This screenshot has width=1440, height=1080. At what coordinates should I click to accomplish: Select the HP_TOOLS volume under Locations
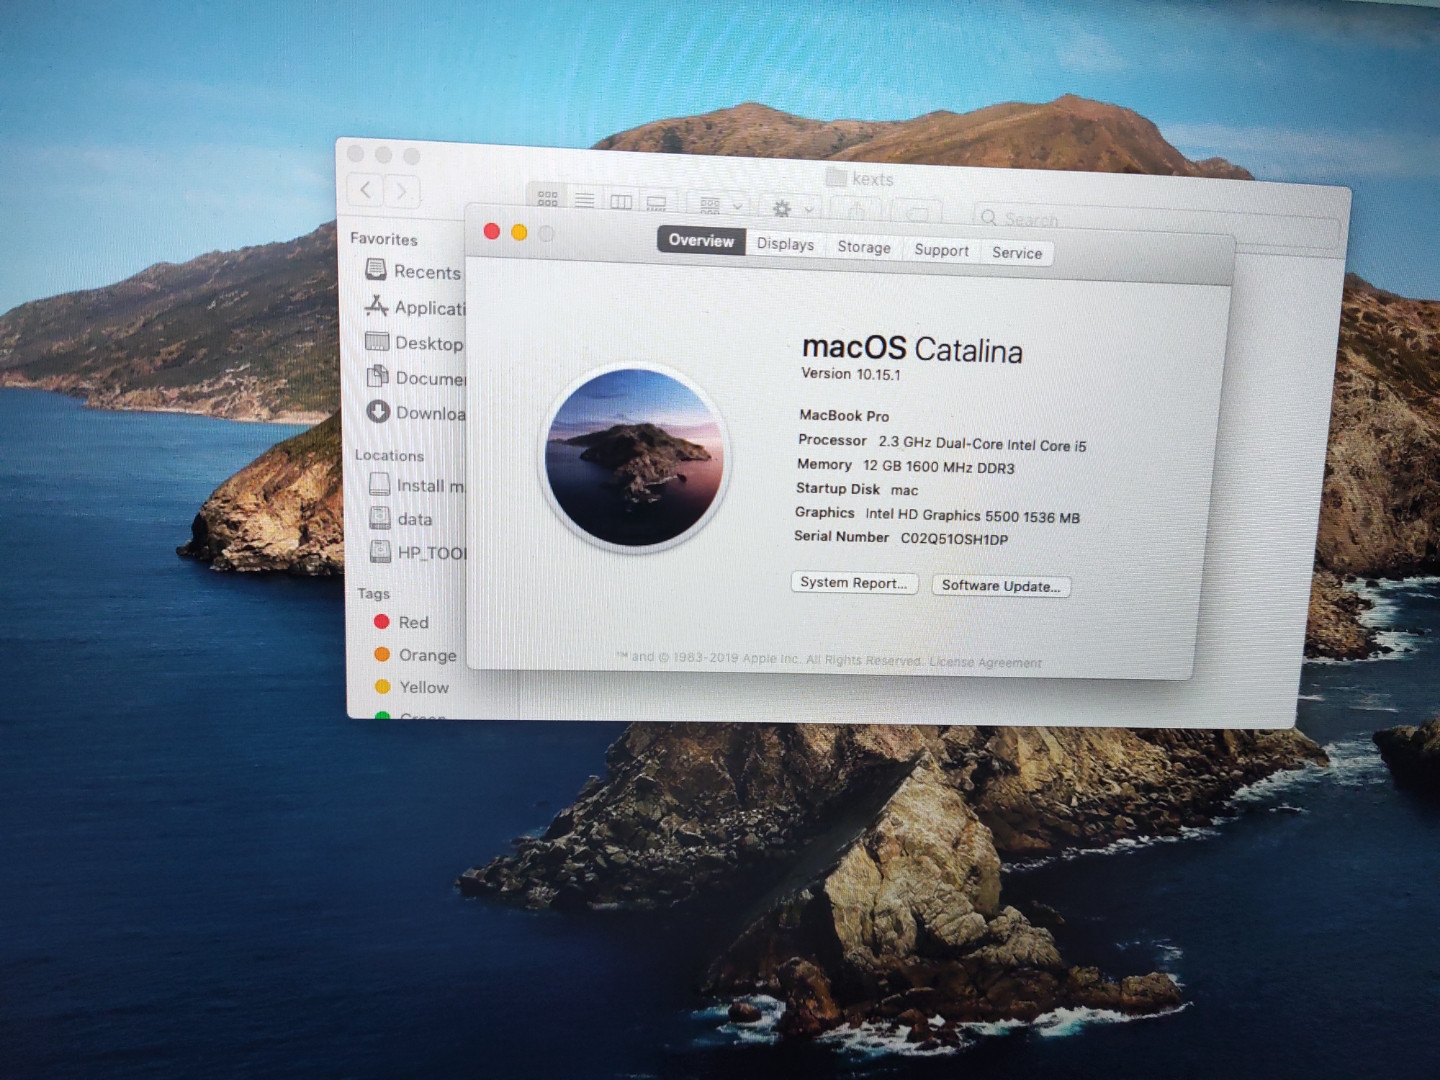point(418,552)
